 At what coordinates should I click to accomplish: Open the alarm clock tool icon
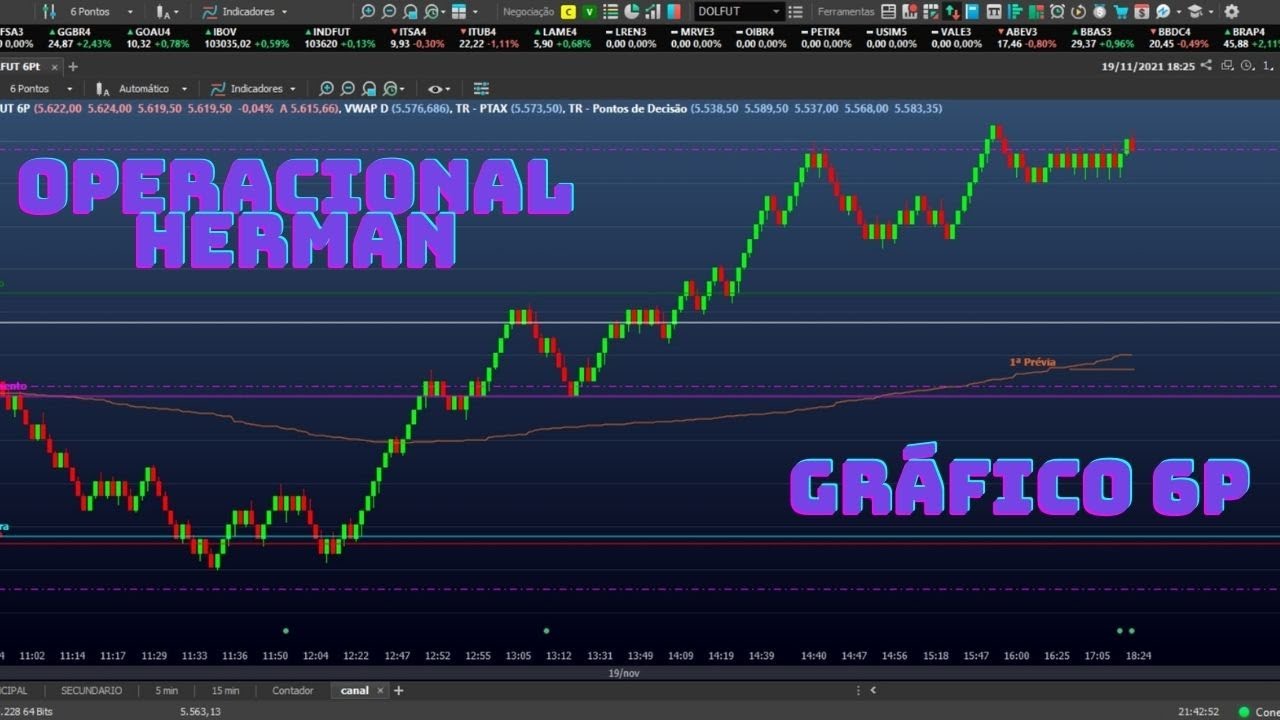1057,12
